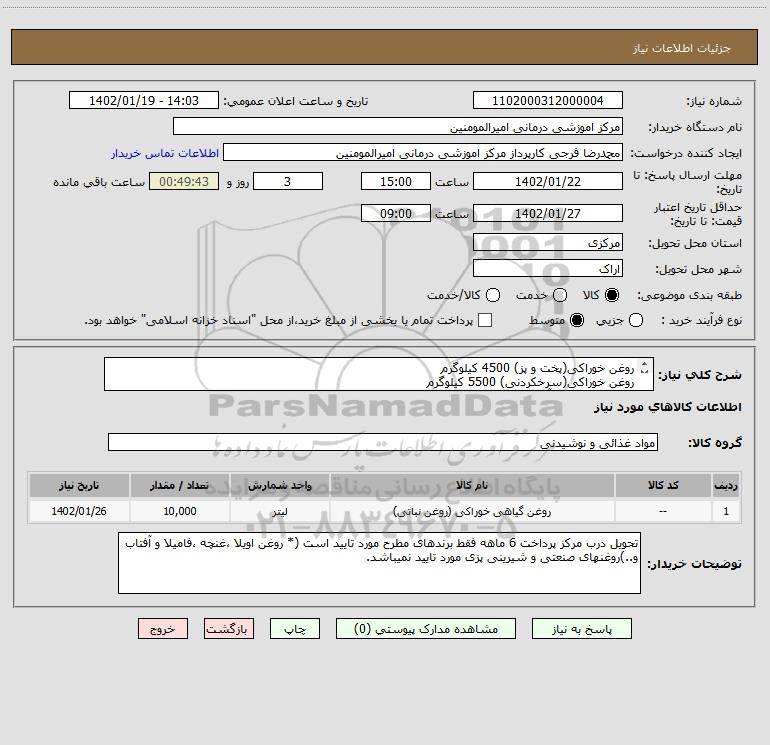Click the 09:00 time field
The width and height of the screenshot is (770, 745).
[x=396, y=213]
